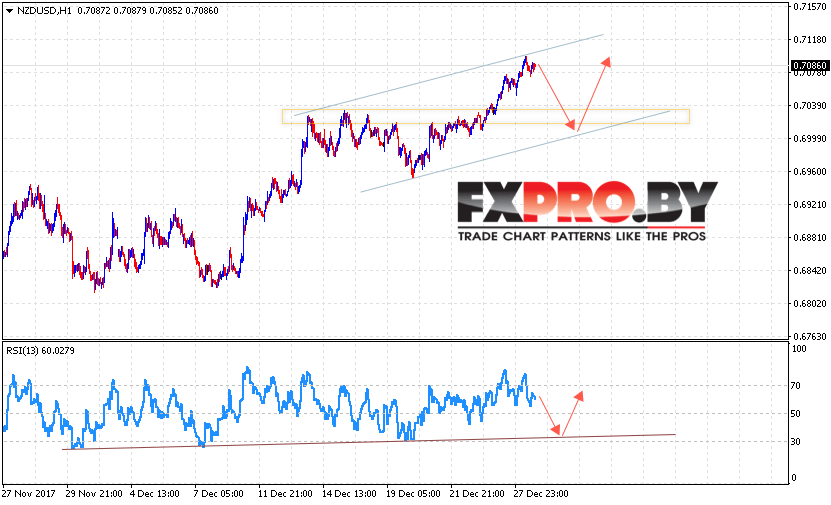
Task: Select the 0.68810 price axis label
Action: 810,237
